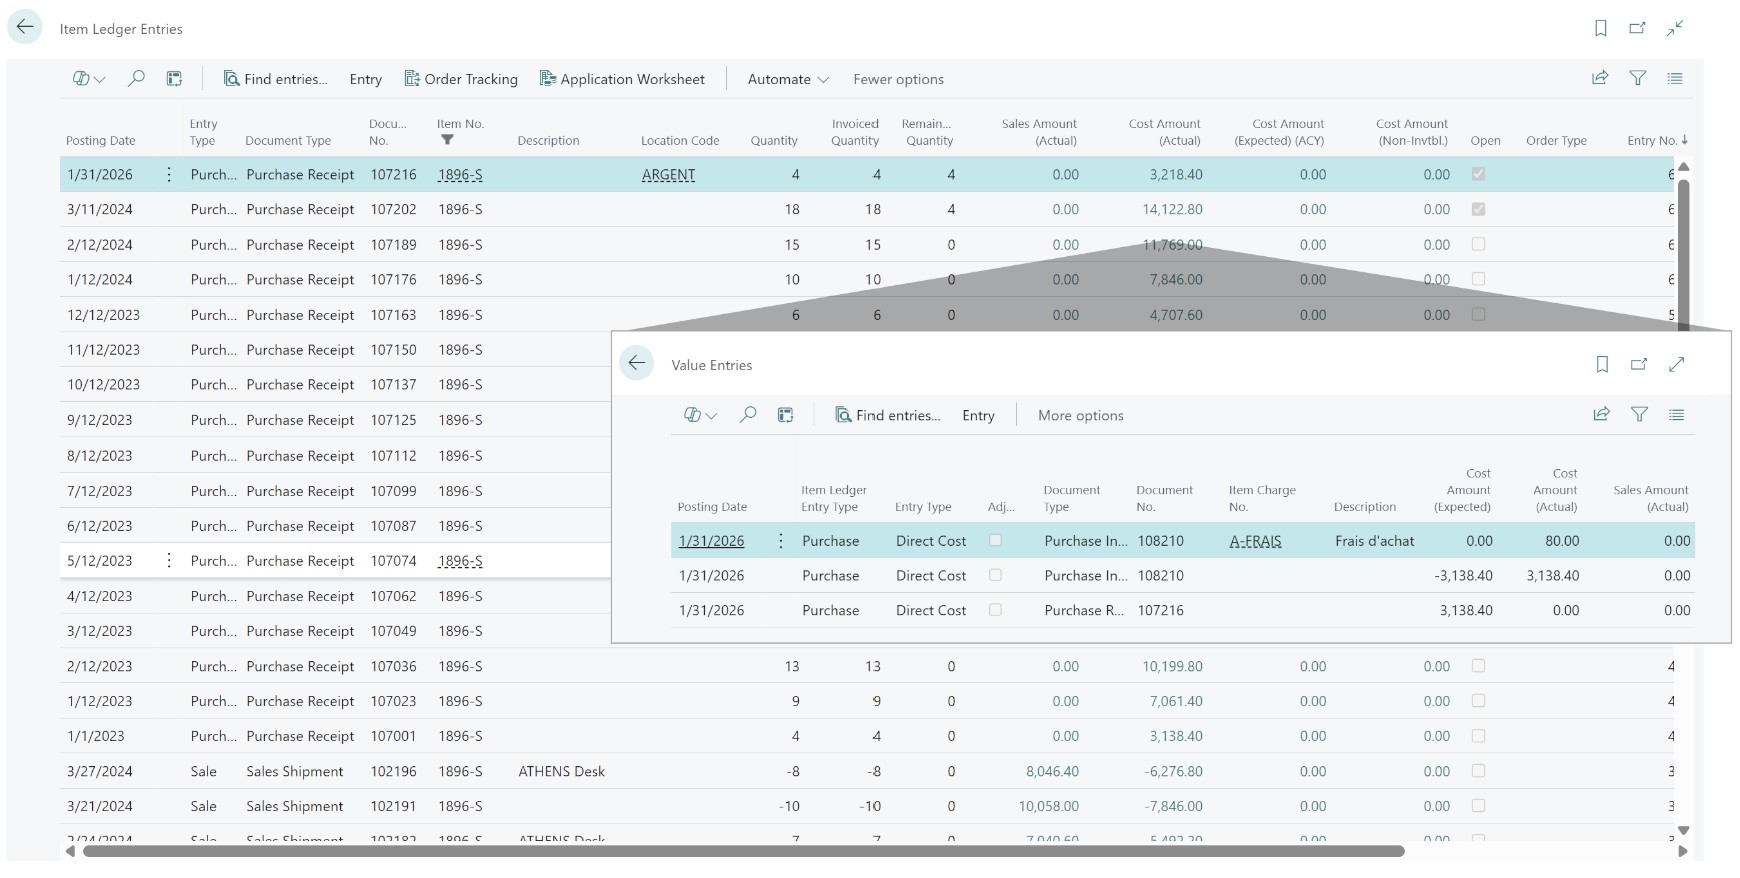Toggle list view layout in Value Entries
This screenshot has height=878, width=1740.
[x=1677, y=415]
